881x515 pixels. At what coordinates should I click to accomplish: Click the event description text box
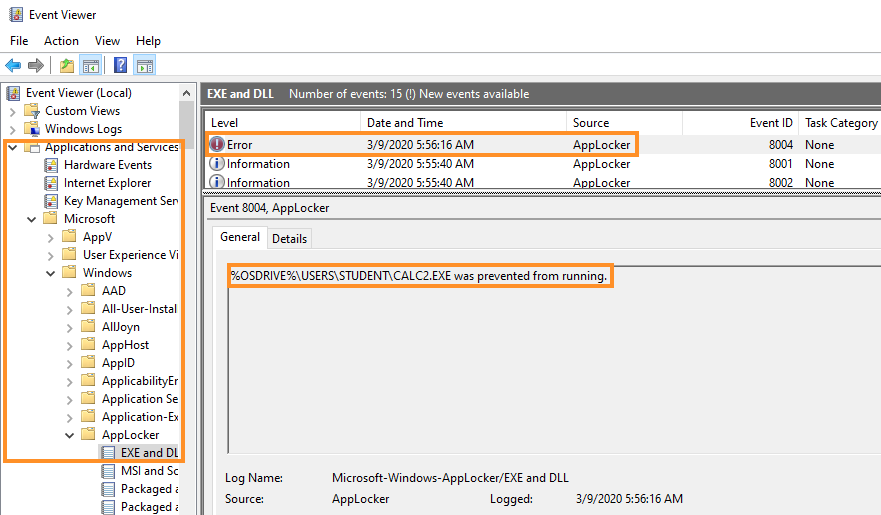(555, 359)
